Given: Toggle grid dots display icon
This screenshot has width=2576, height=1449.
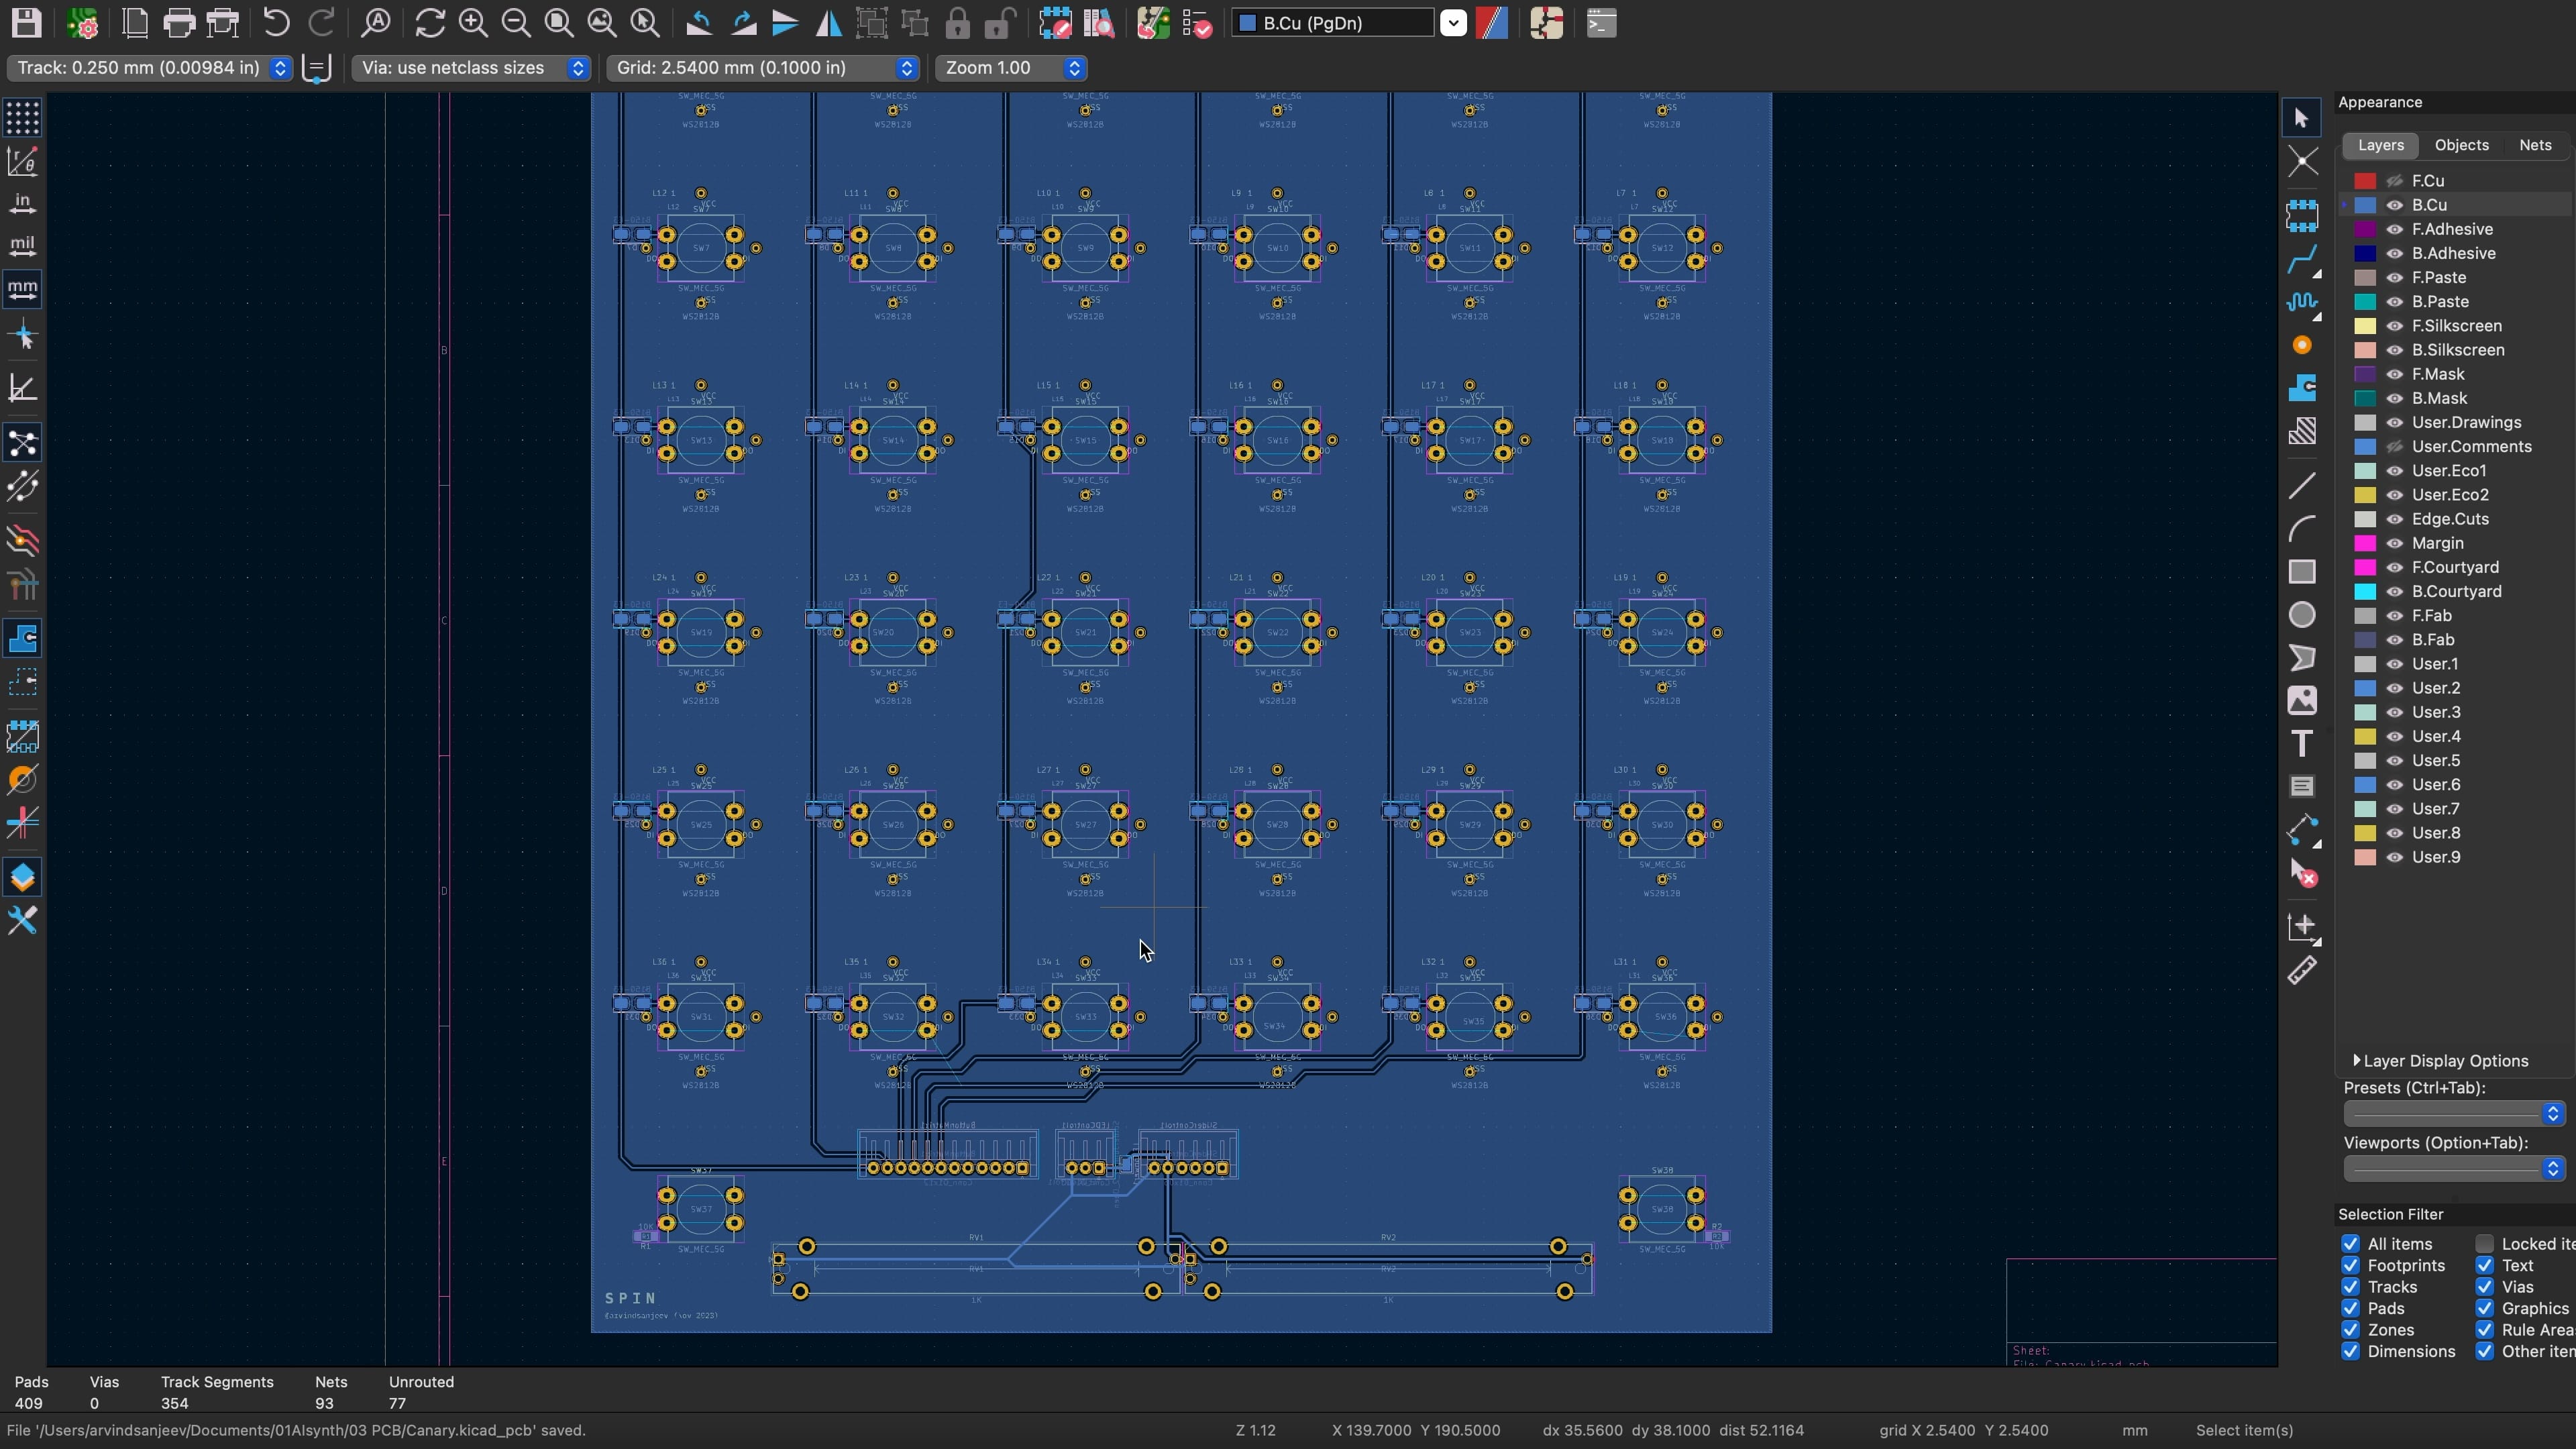Looking at the screenshot, I should click(23, 118).
